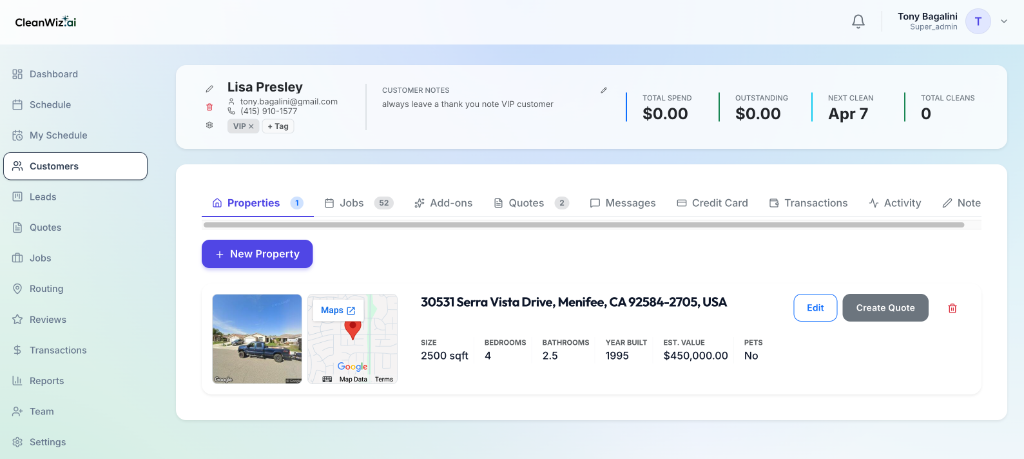Viewport: 1024px width, 459px height.
Task: Click the Team add-person icon
Action: click(x=18, y=411)
